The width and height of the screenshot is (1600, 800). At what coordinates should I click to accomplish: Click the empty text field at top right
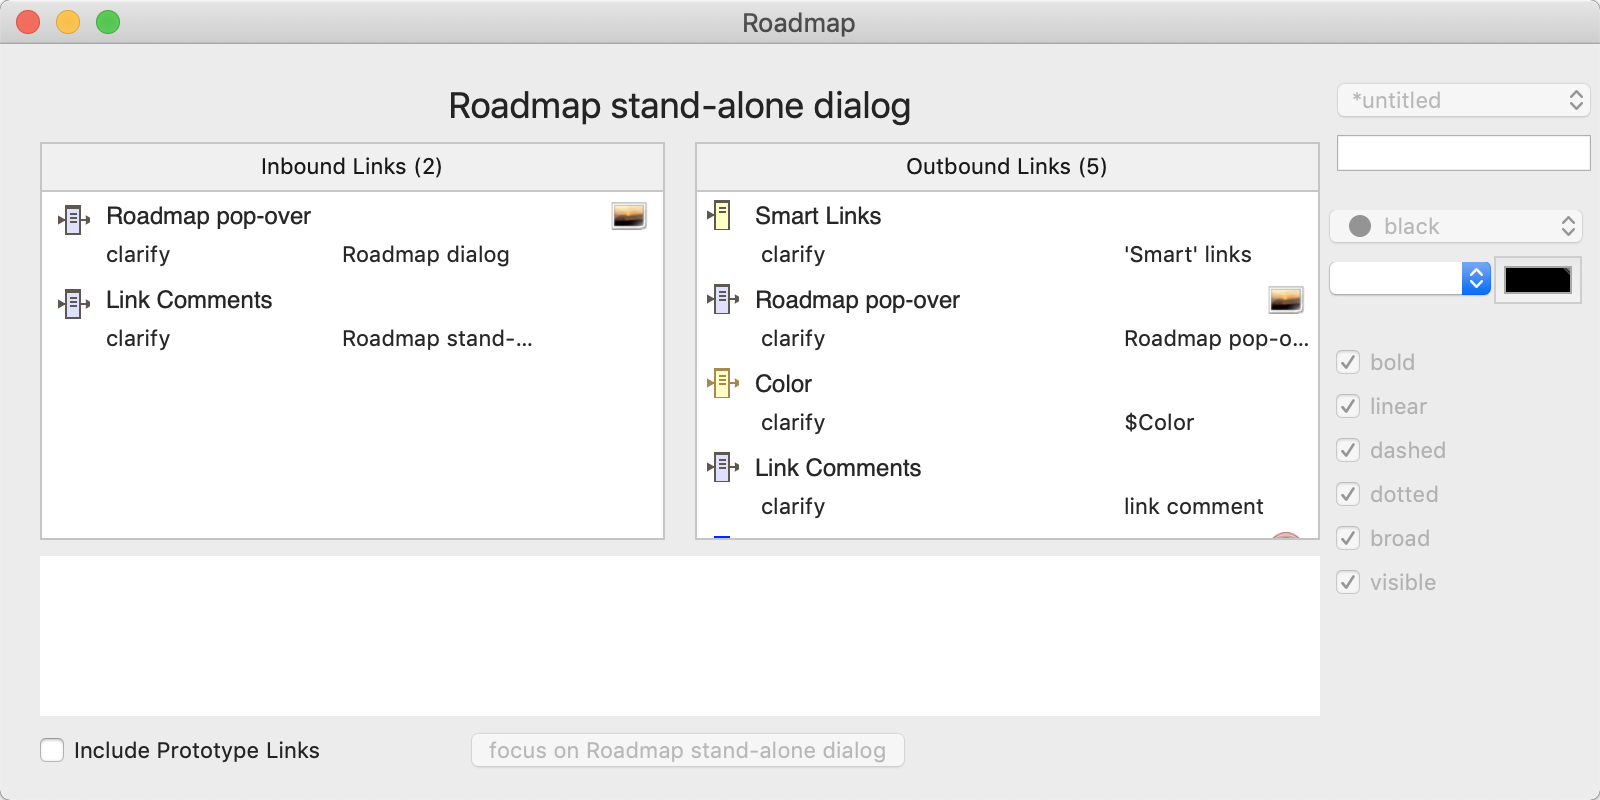1463,152
